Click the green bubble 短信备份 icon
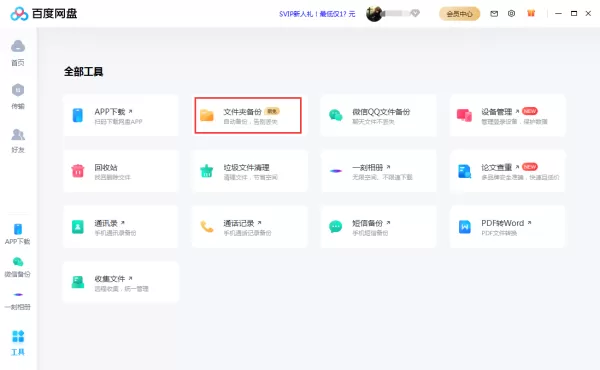This screenshot has width=600, height=370. [336, 227]
